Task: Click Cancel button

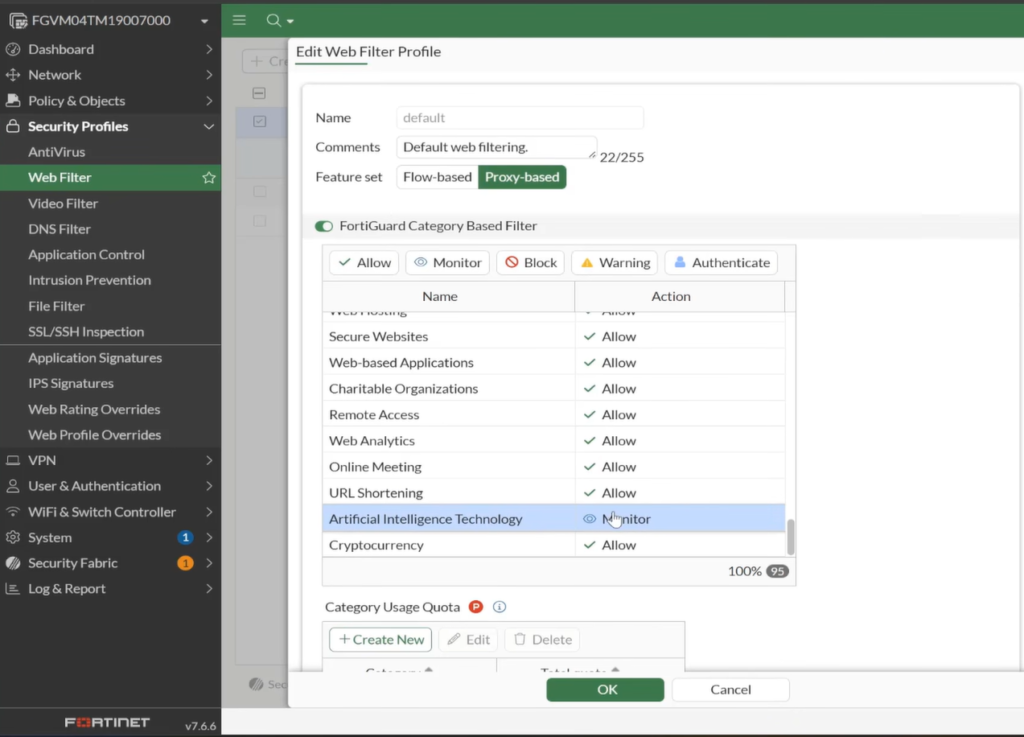Action: click(730, 690)
